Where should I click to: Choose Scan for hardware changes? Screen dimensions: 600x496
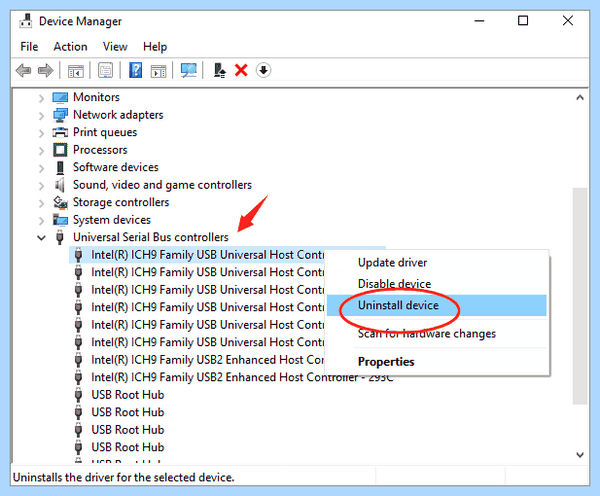427,334
